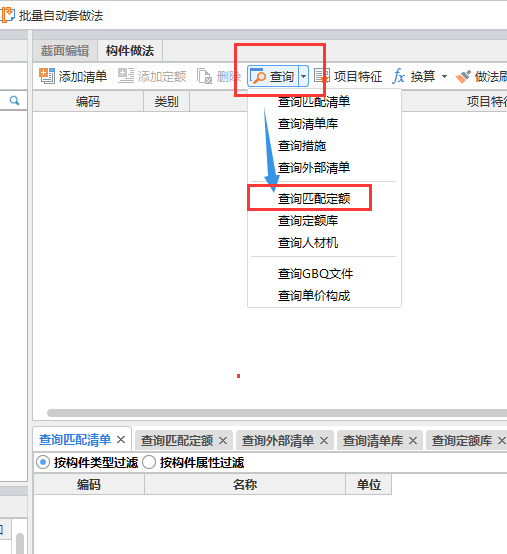
Task: Select 查询匹配定额 from the menu
Action: click(x=314, y=199)
